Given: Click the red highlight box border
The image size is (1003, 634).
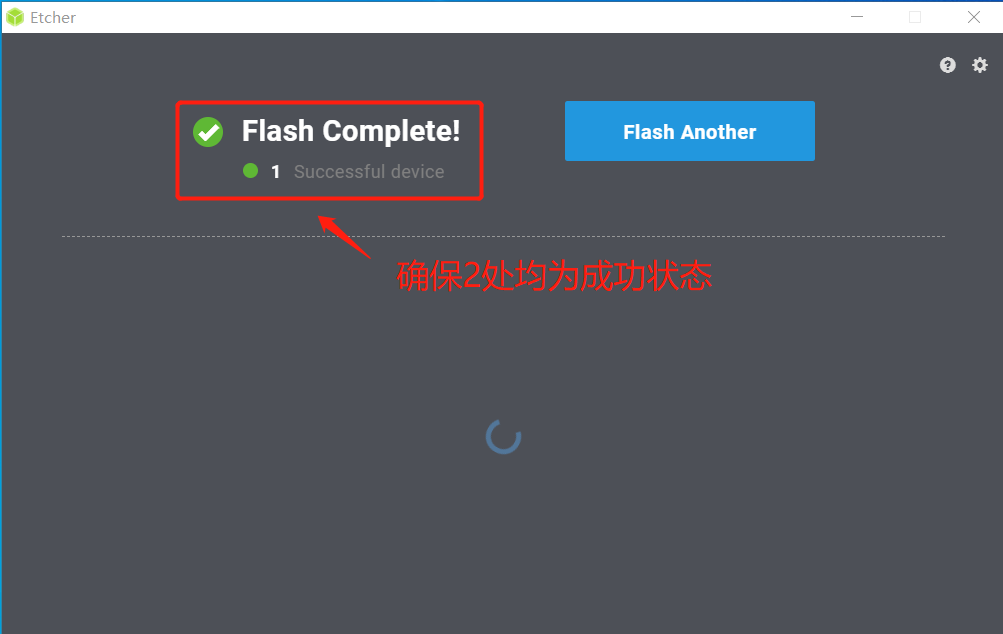Looking at the screenshot, I should click(329, 102).
